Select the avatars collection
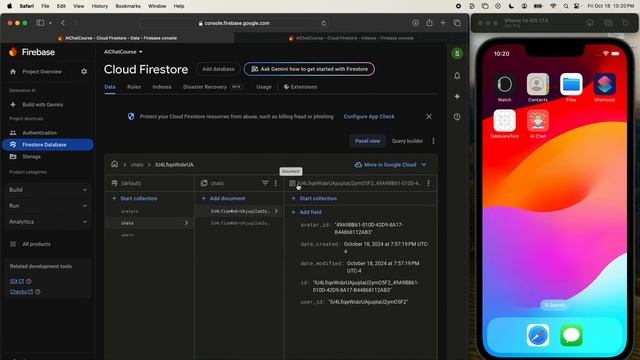The height and width of the screenshot is (360, 640). (x=130, y=211)
